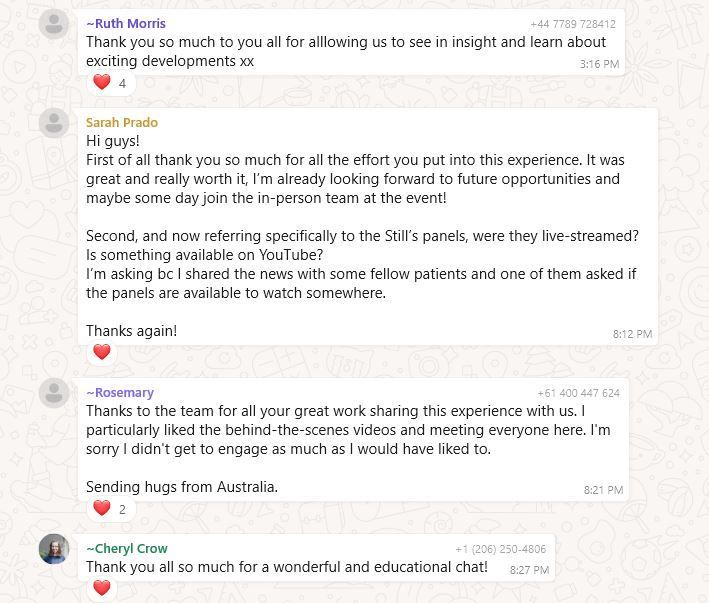
Task: Select Cheryl Crow's thank you message text
Action: [x=286, y=567]
